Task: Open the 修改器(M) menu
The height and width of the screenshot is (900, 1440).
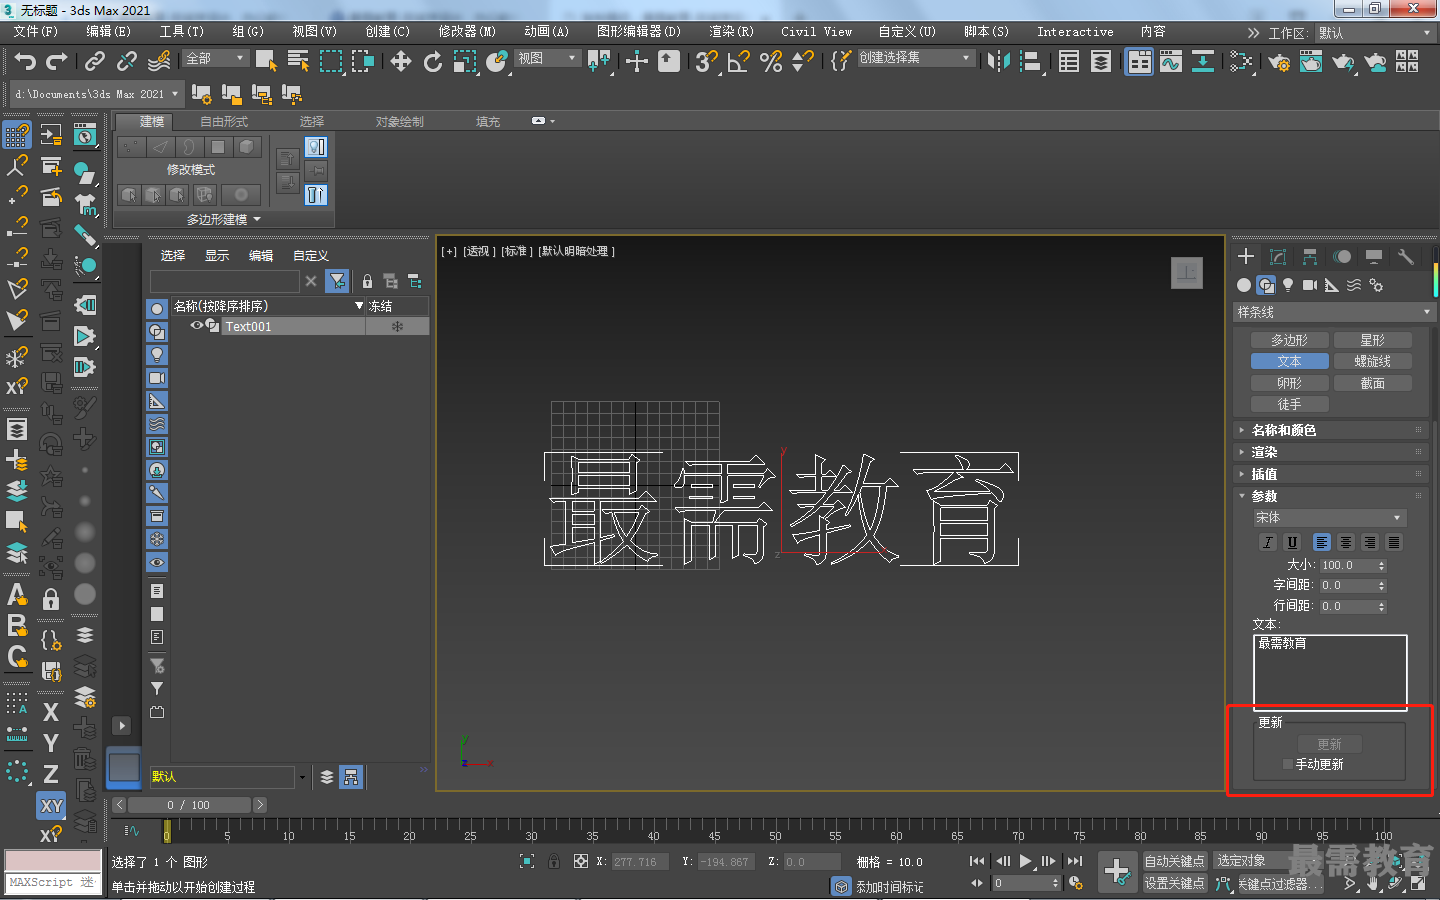Action: pyautogui.click(x=467, y=32)
